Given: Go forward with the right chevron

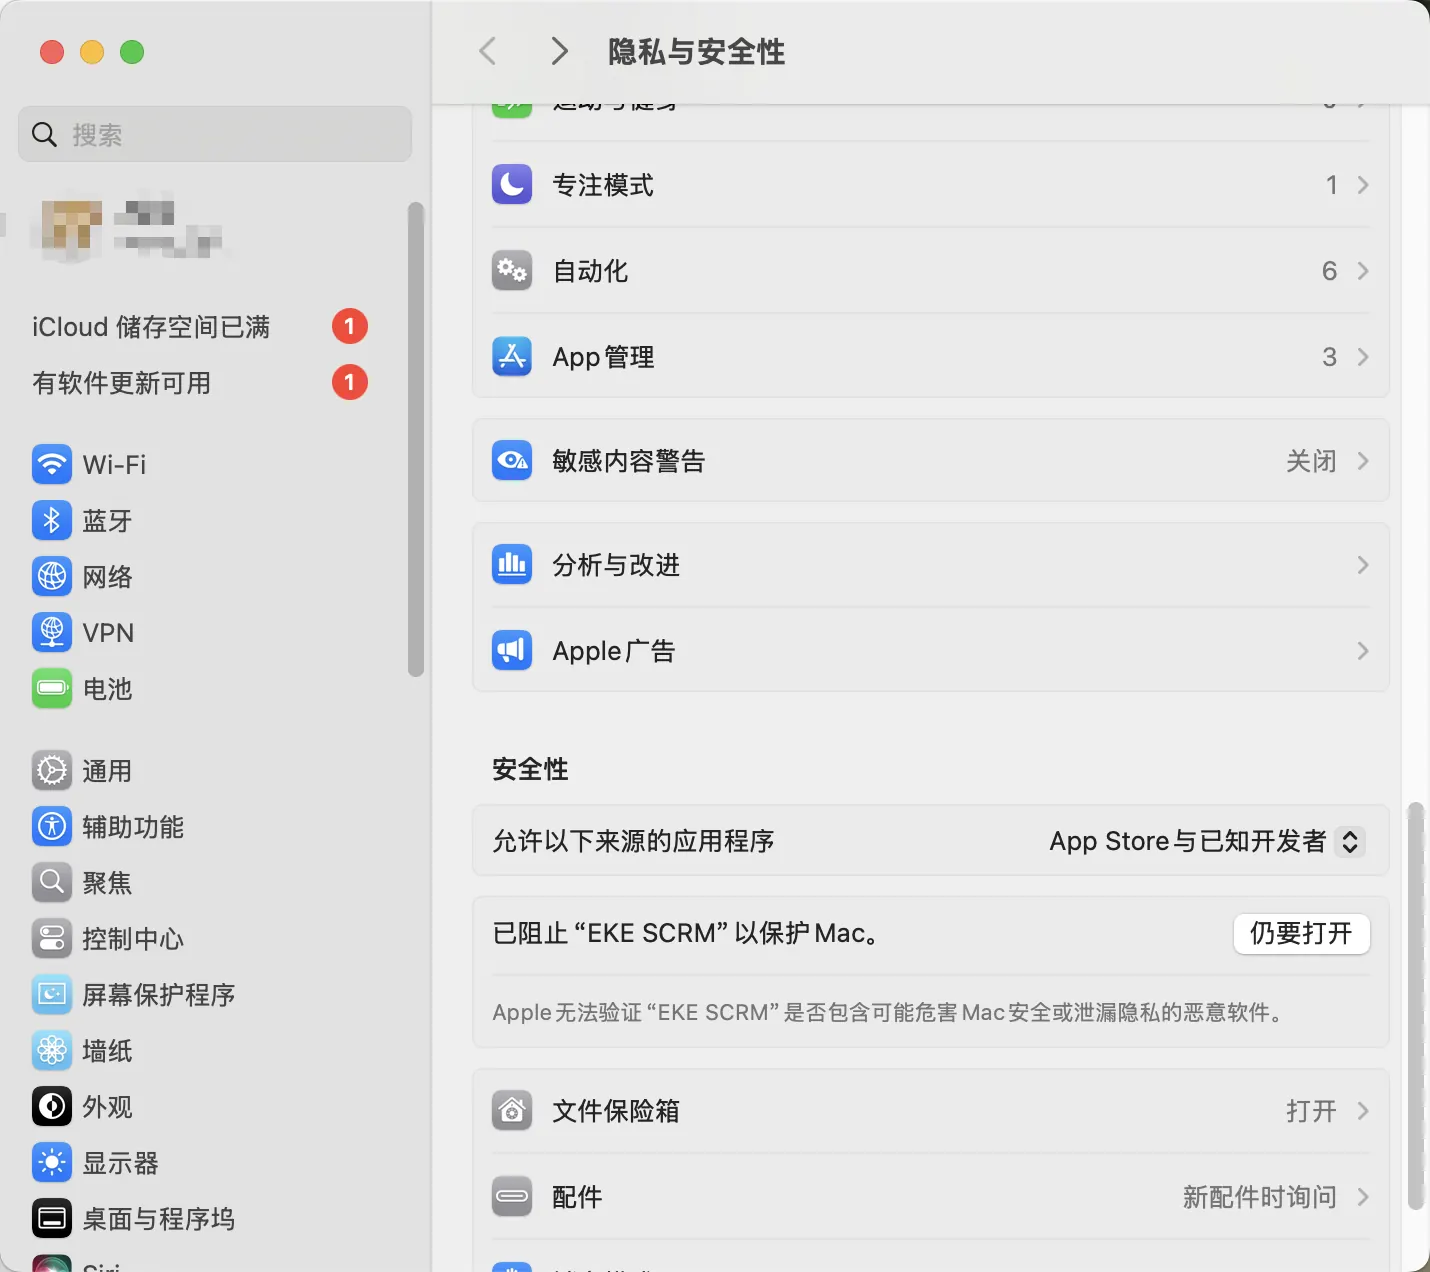Looking at the screenshot, I should 560,51.
